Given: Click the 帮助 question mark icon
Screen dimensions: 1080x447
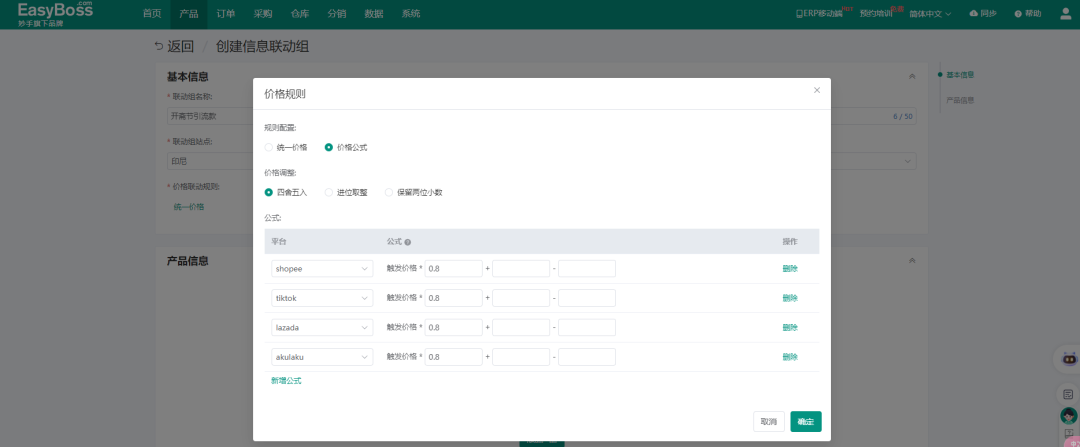Looking at the screenshot, I should pyautogui.click(x=1018, y=14).
